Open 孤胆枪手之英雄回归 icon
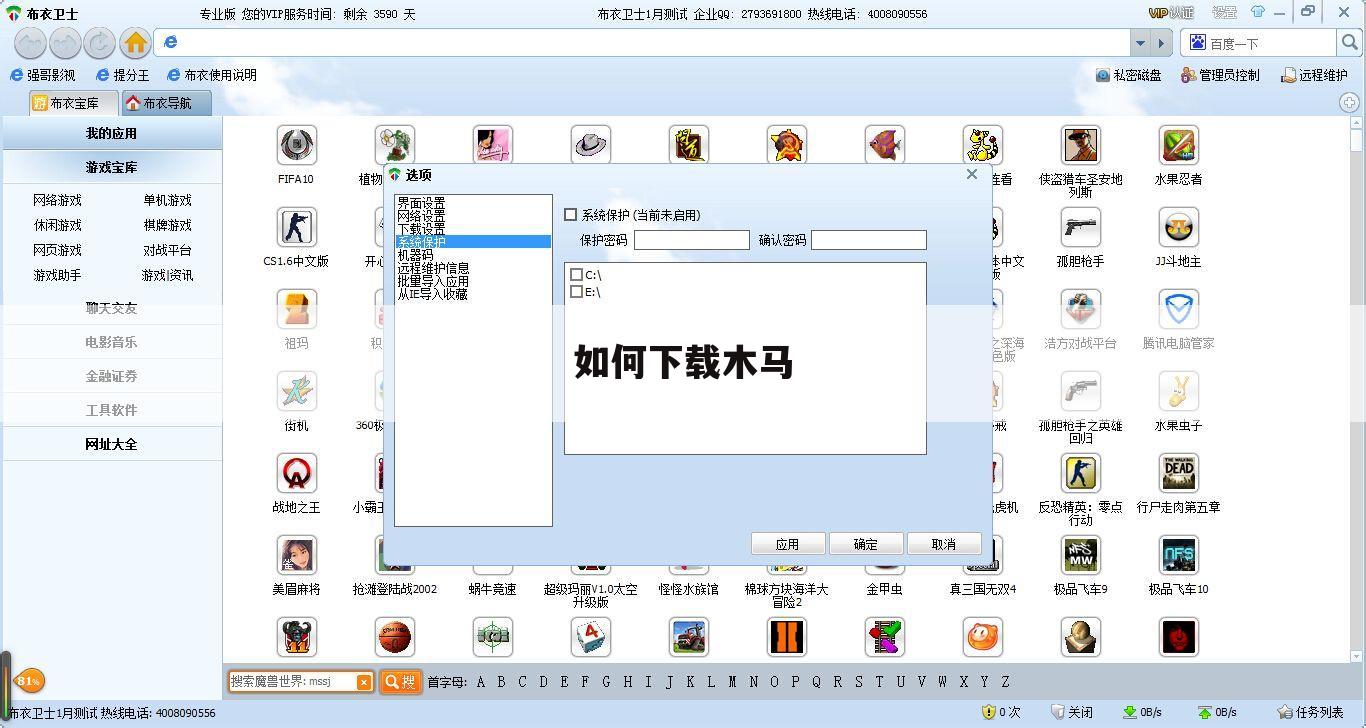The image size is (1366, 728). tap(1080, 392)
